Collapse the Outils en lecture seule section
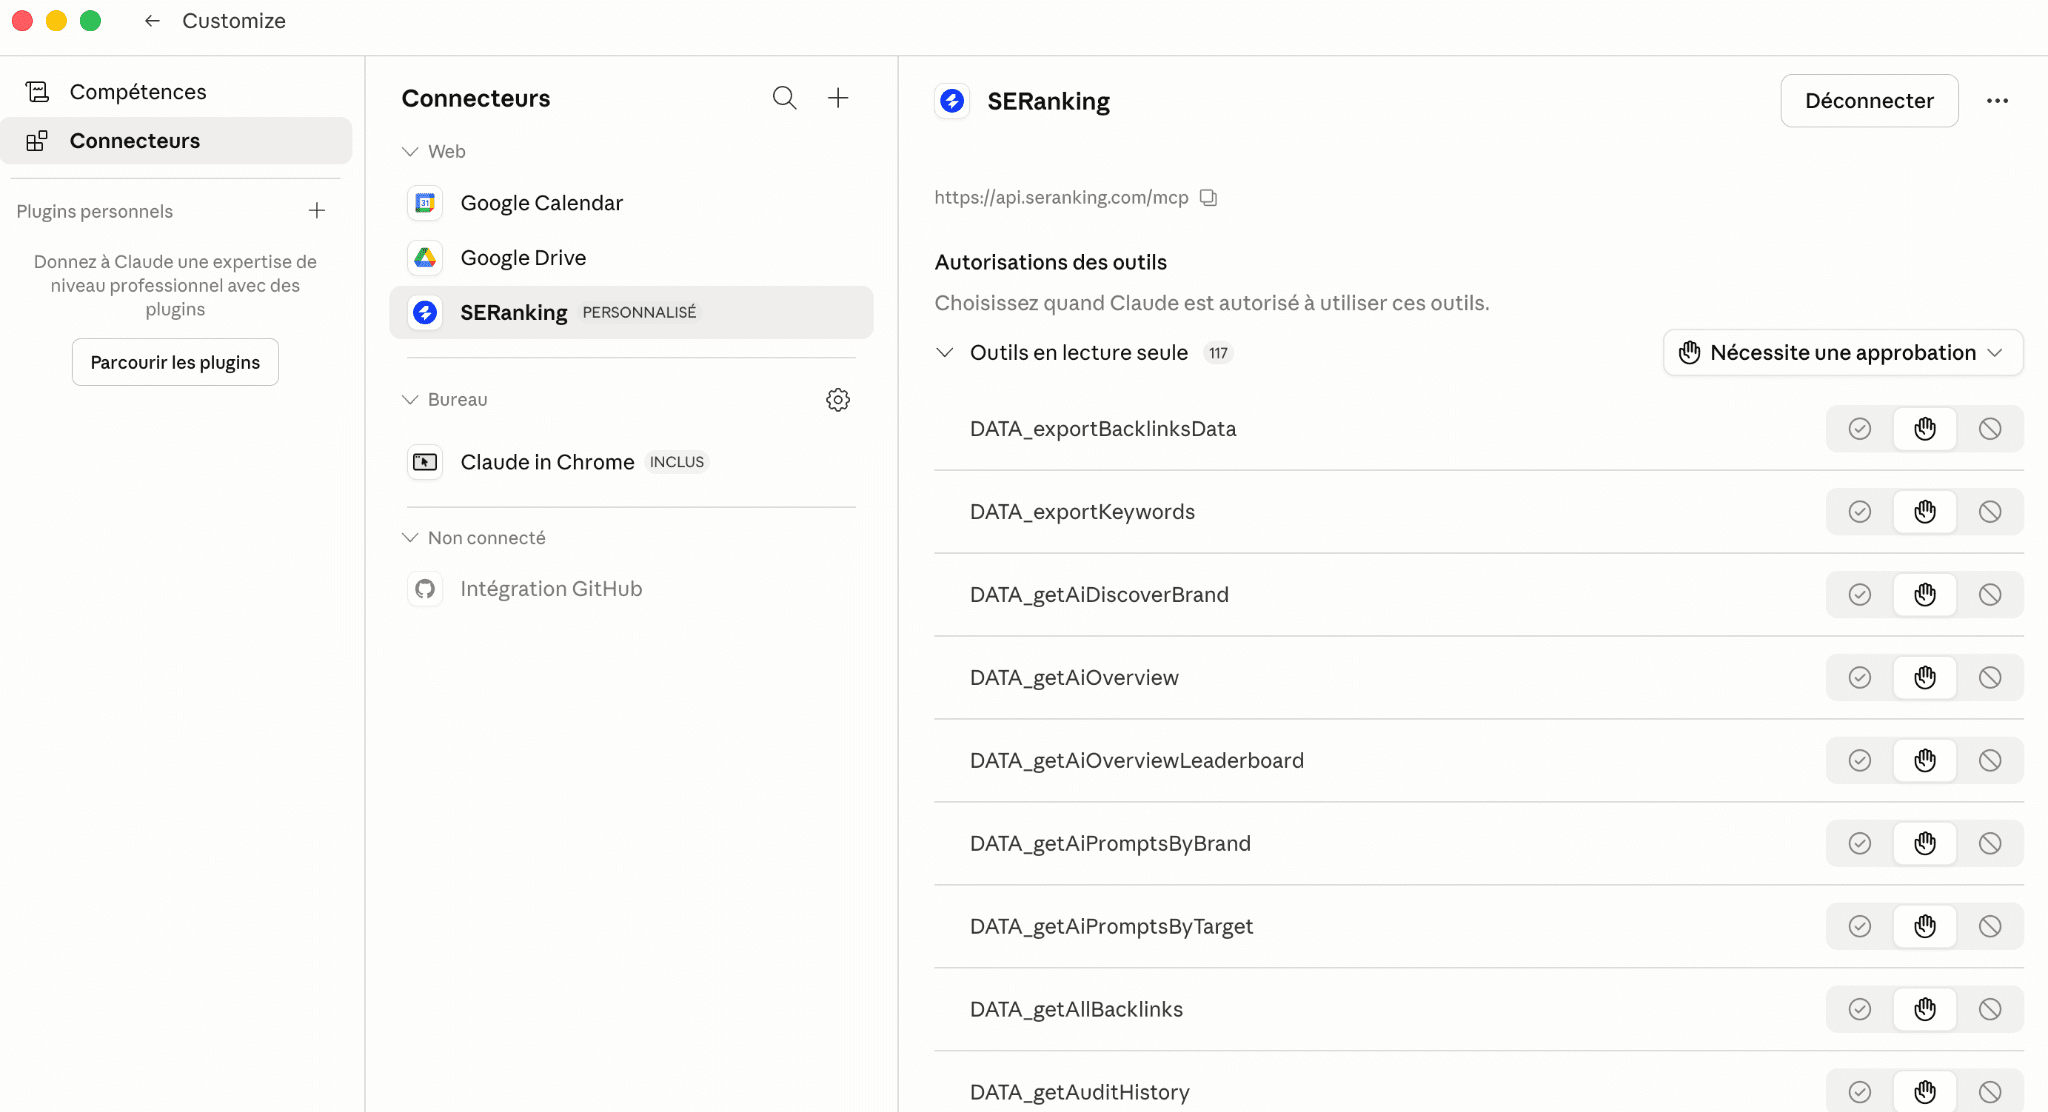 [x=944, y=353]
